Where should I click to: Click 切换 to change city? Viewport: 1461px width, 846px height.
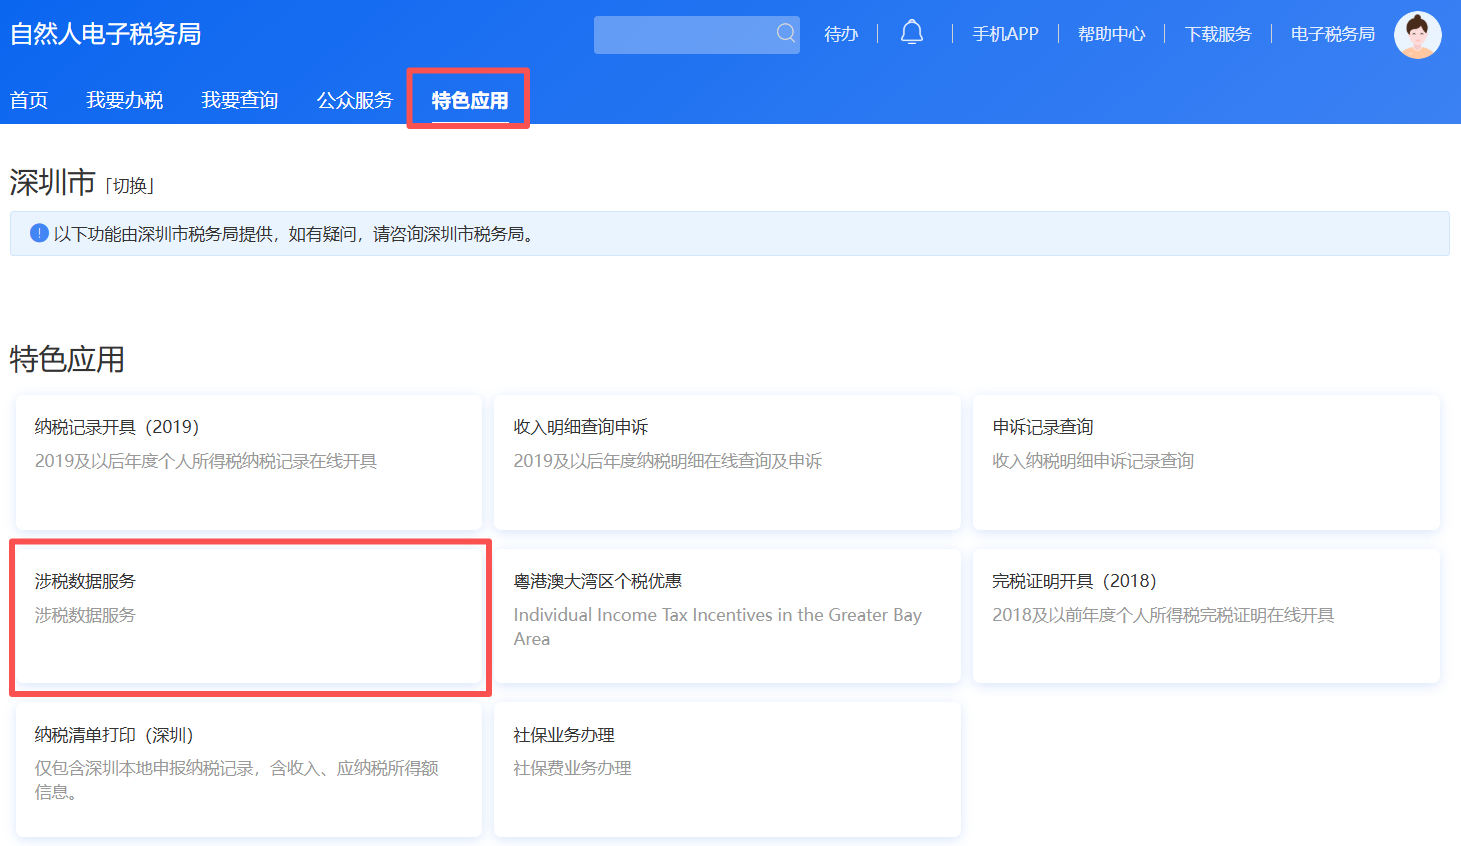(130, 186)
